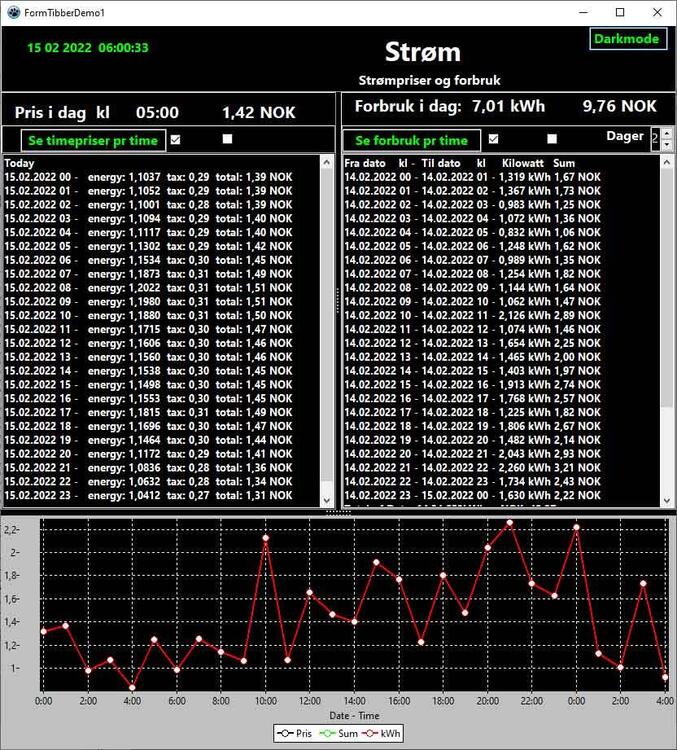The width and height of the screenshot is (677, 750).
Task: Click the FormTibberDemo1 app icon in title bar
Action: 12,12
